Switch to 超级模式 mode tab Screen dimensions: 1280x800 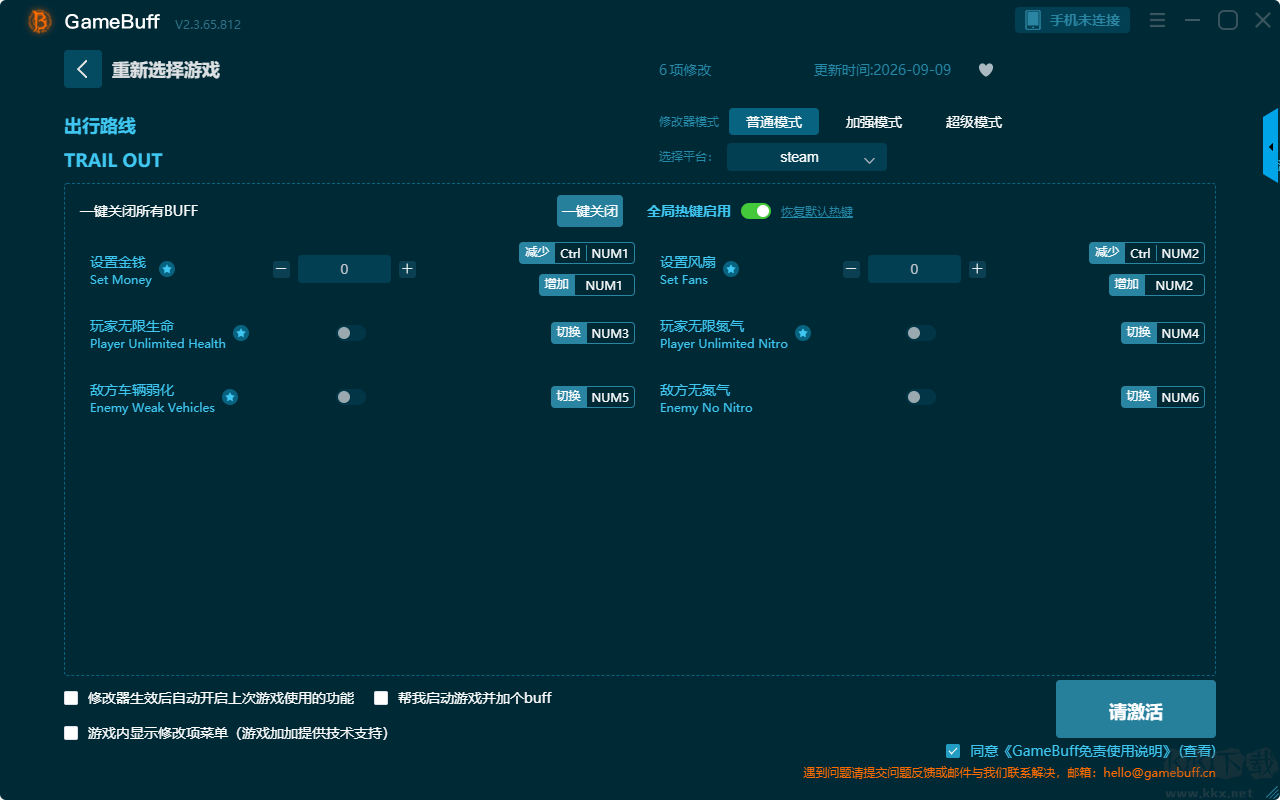coord(974,122)
